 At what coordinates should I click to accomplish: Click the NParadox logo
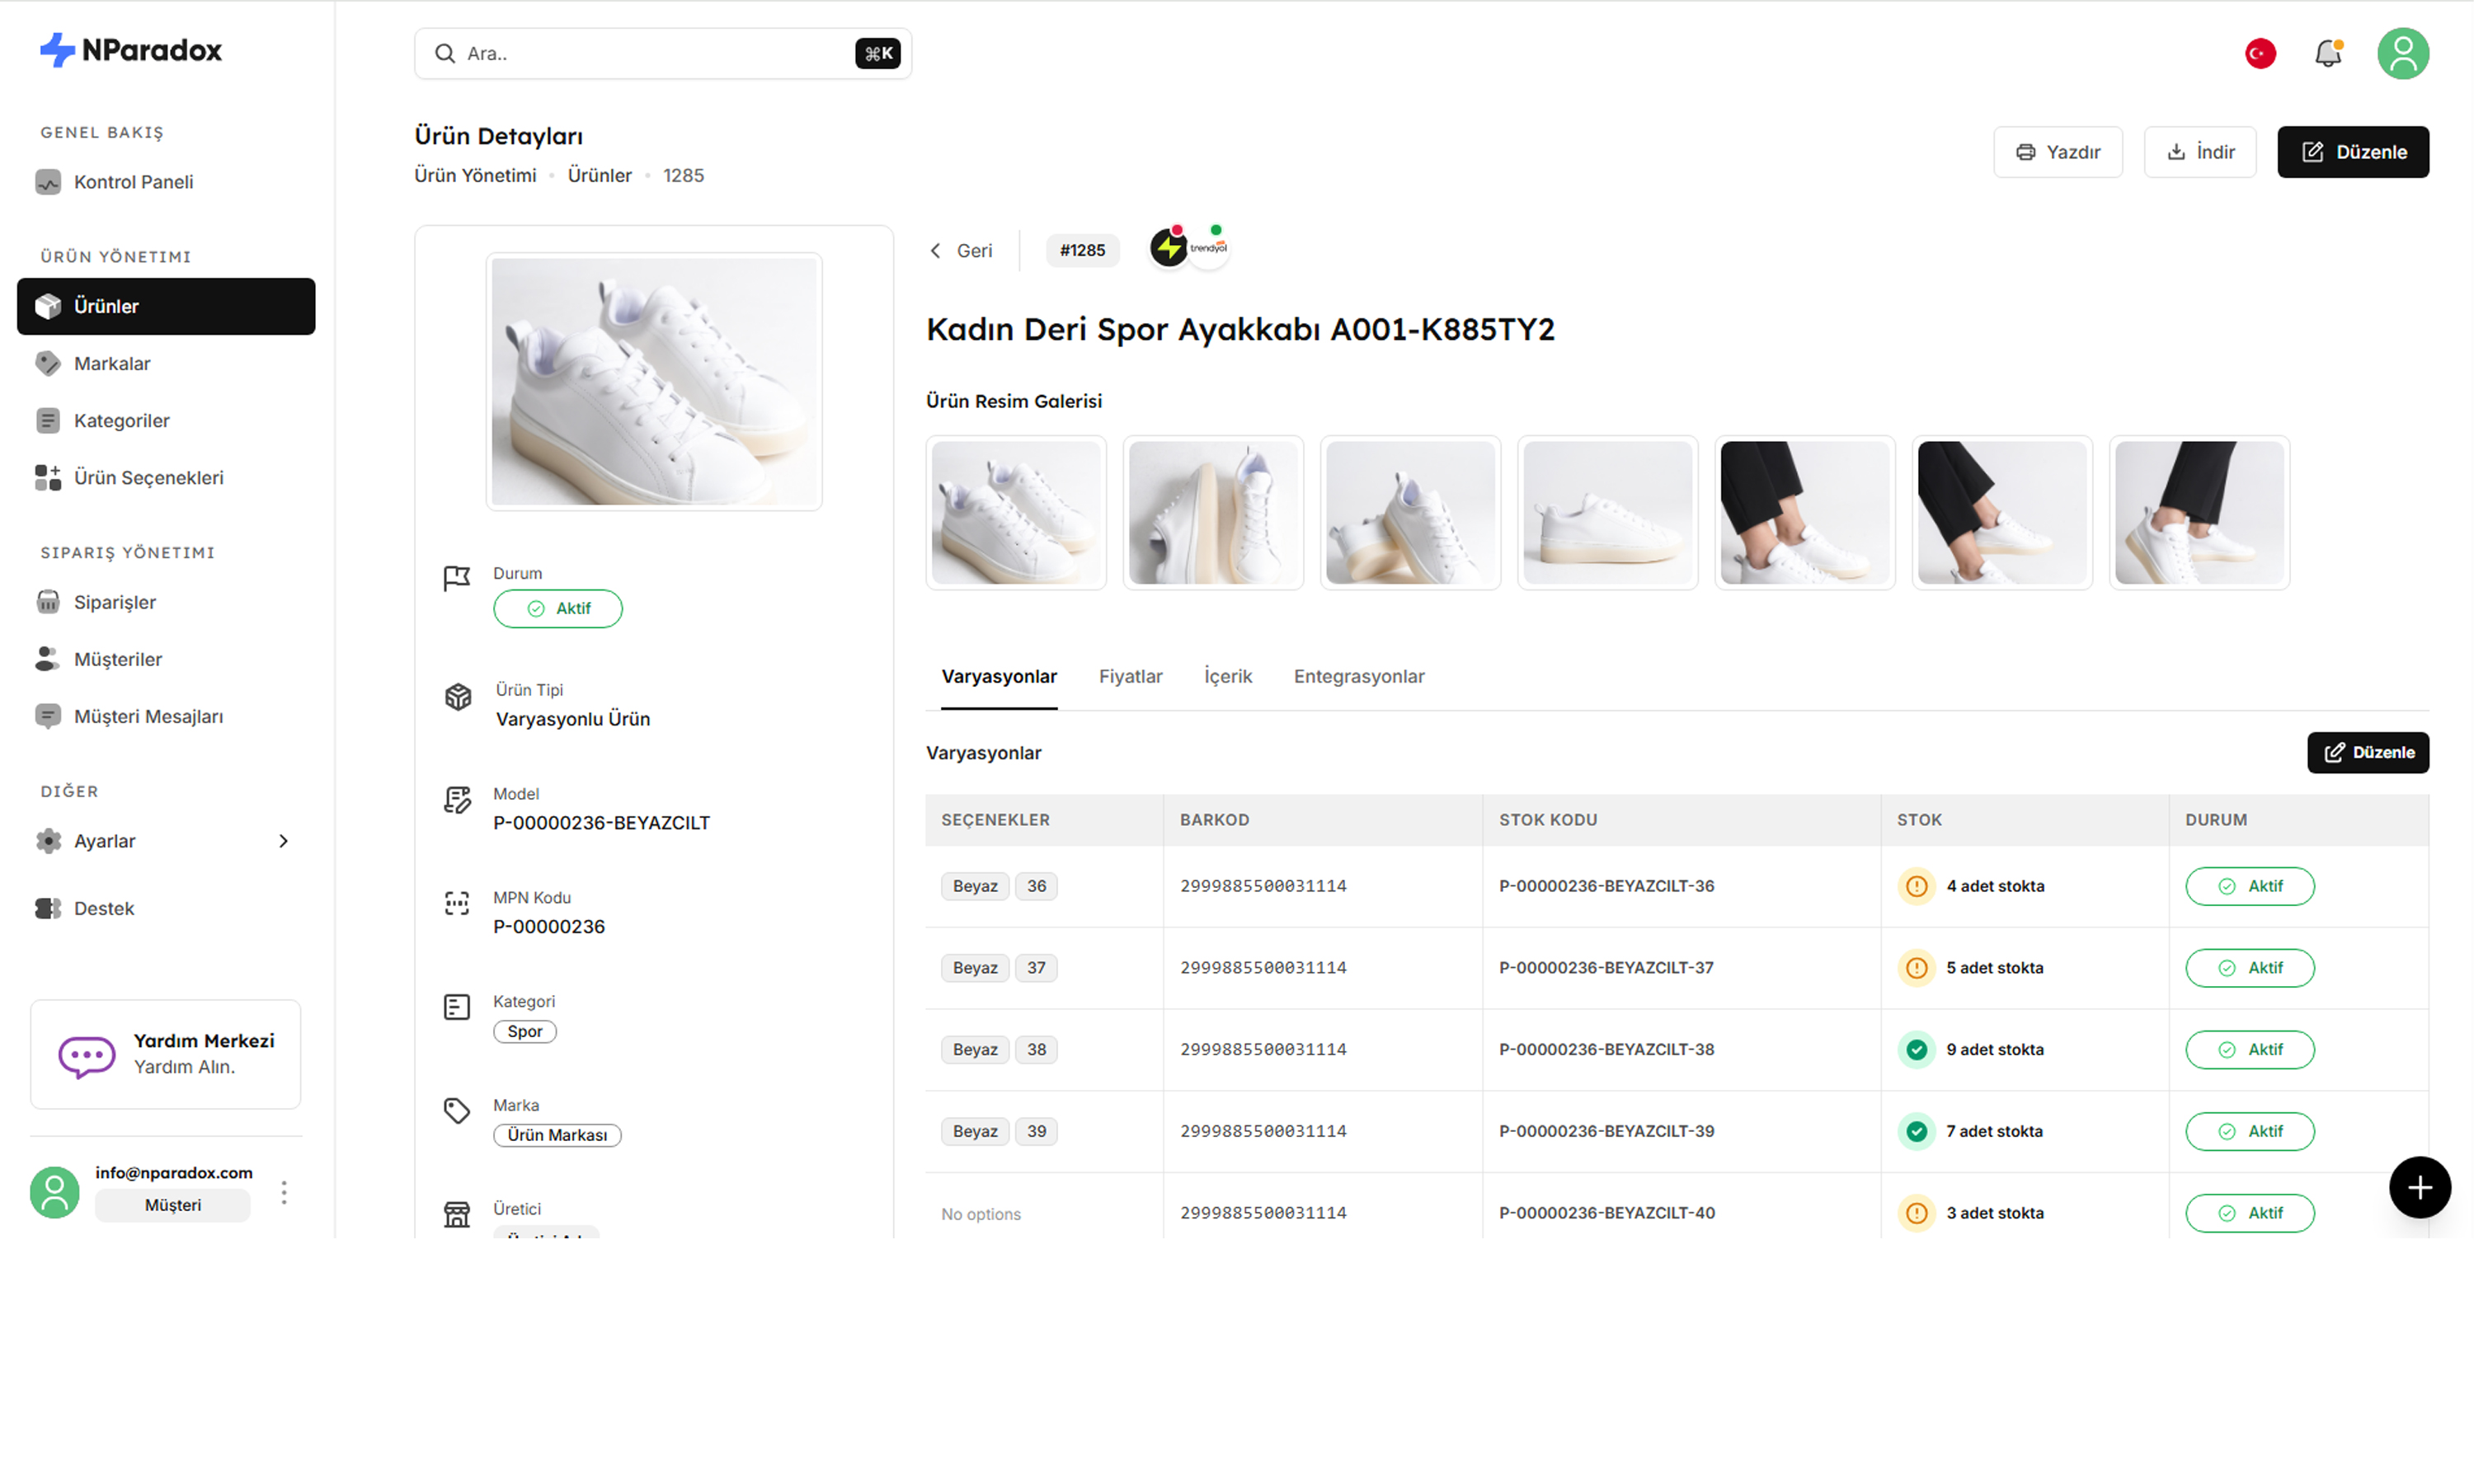point(131,50)
